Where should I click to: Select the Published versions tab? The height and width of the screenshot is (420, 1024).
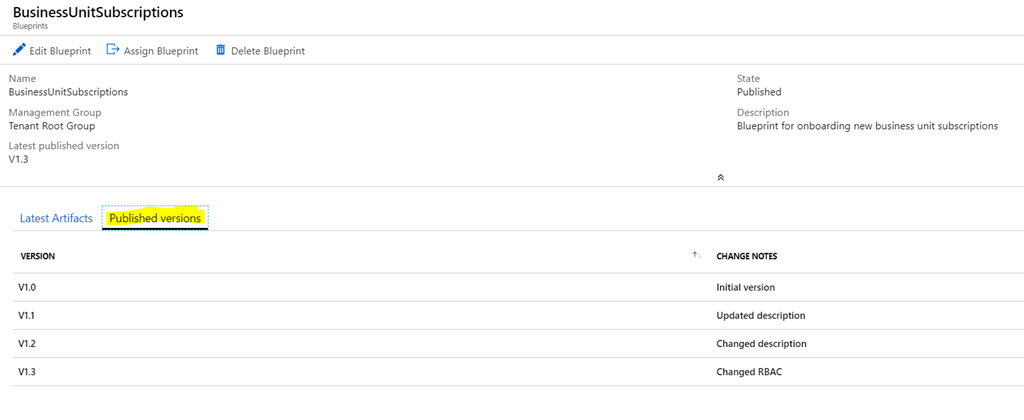[x=155, y=218]
